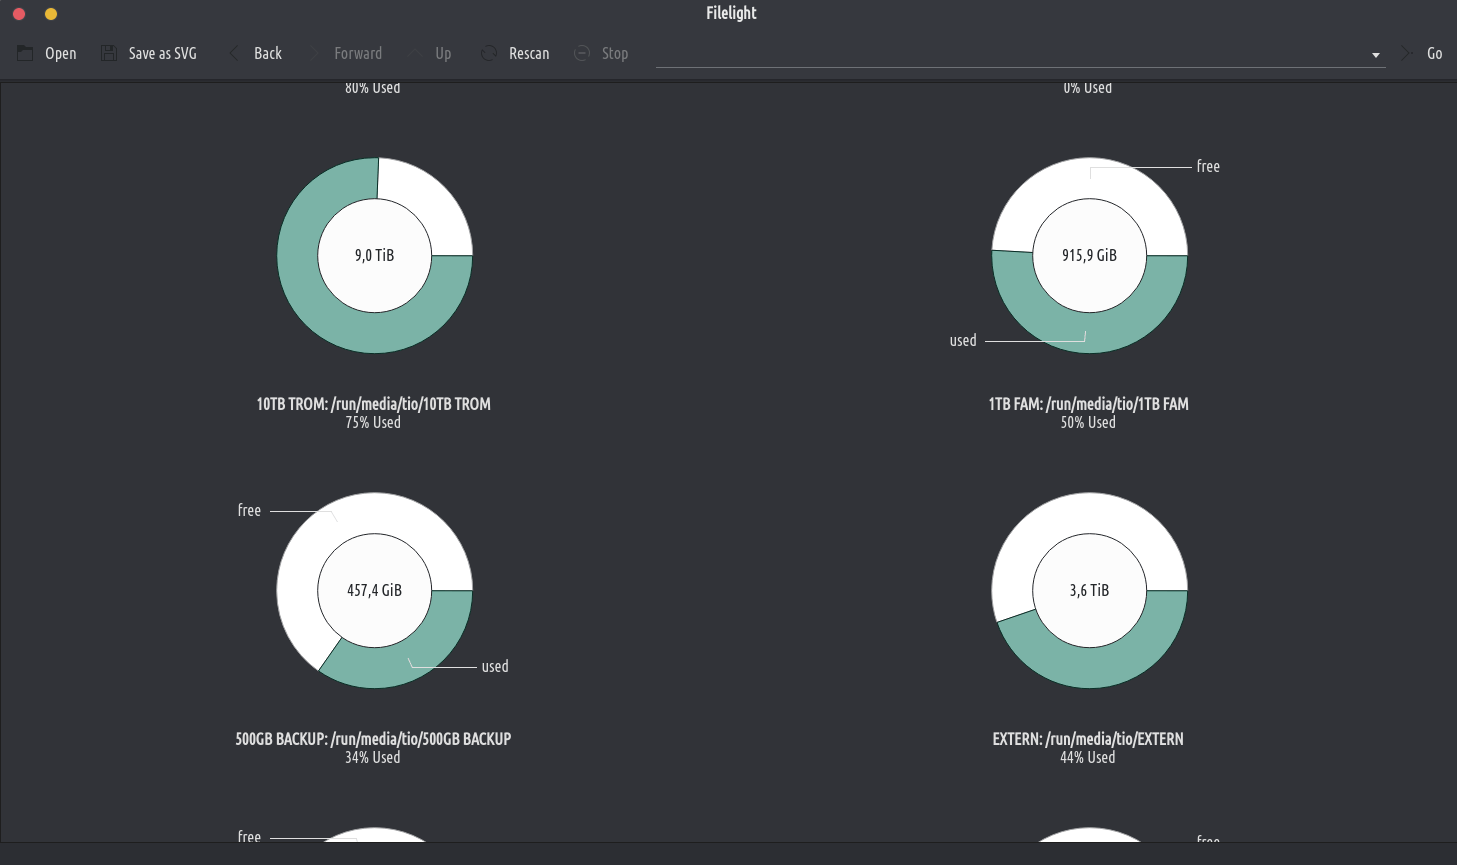The image size is (1457, 865).
Task: Click the EXTERN mount path label
Action: [x=1088, y=739]
